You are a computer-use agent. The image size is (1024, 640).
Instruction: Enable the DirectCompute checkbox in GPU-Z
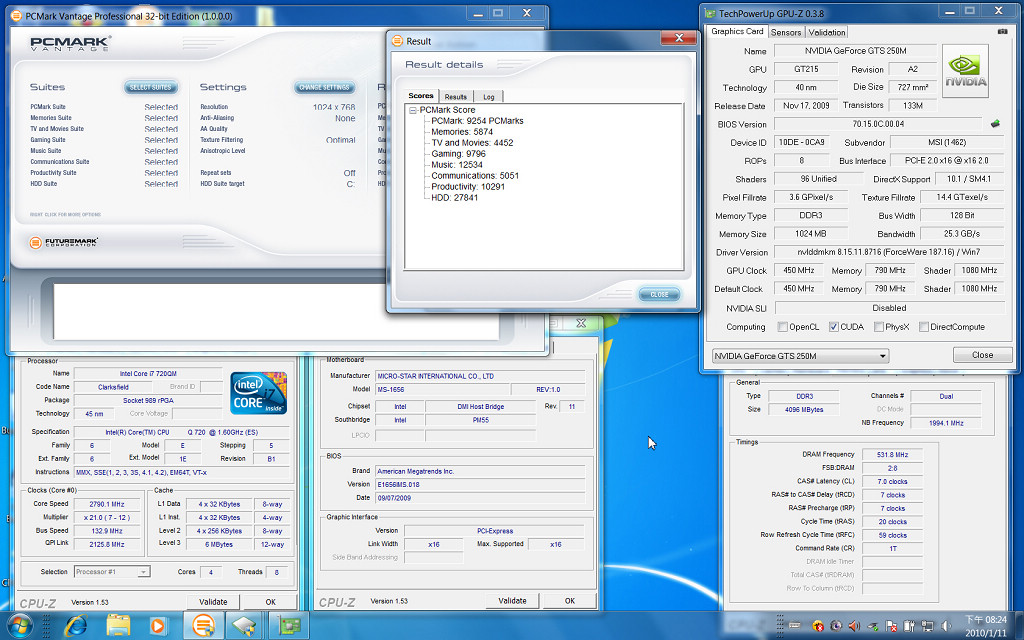point(923,327)
